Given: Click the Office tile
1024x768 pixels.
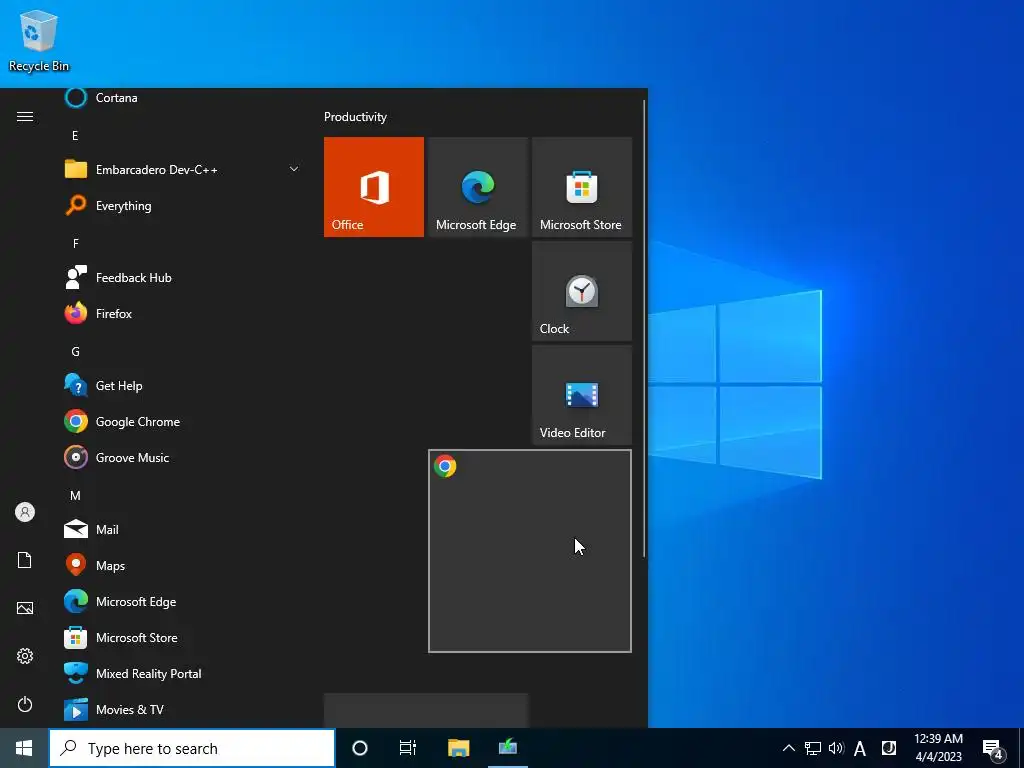Looking at the screenshot, I should pos(374,187).
